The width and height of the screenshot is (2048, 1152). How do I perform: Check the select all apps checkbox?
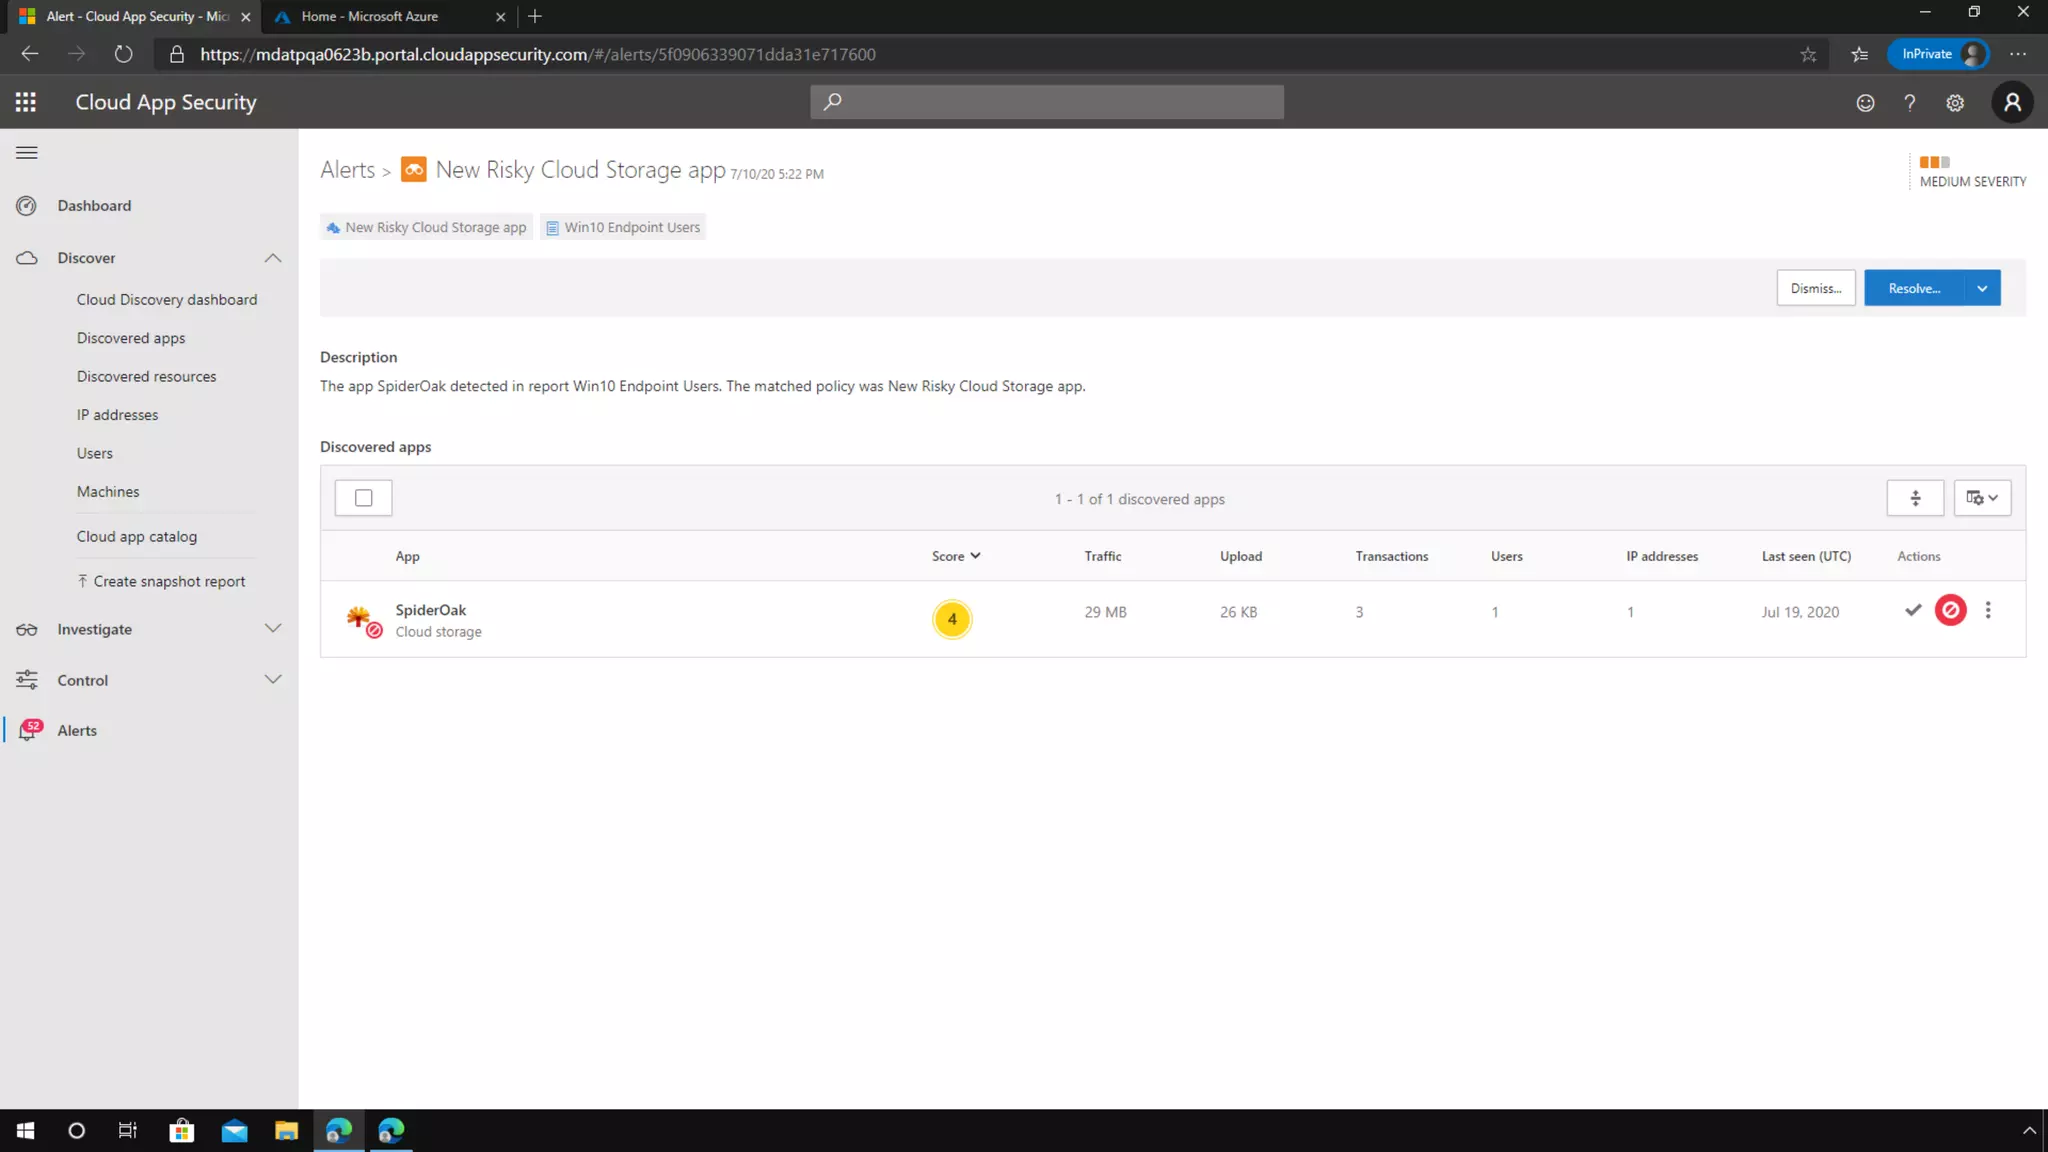point(363,498)
